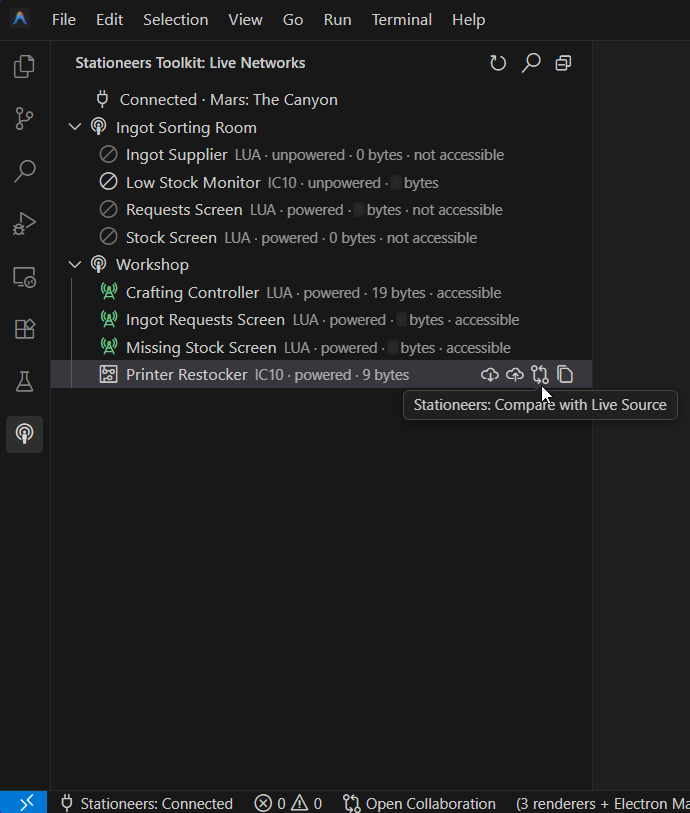Open the Testing flask view
Screen dimensions: 690x813
[24, 382]
